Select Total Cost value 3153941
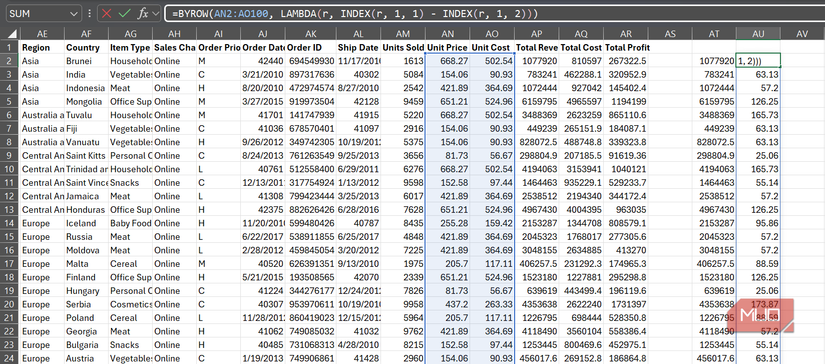Image resolution: width=825 pixels, height=364 pixels. tap(581, 169)
